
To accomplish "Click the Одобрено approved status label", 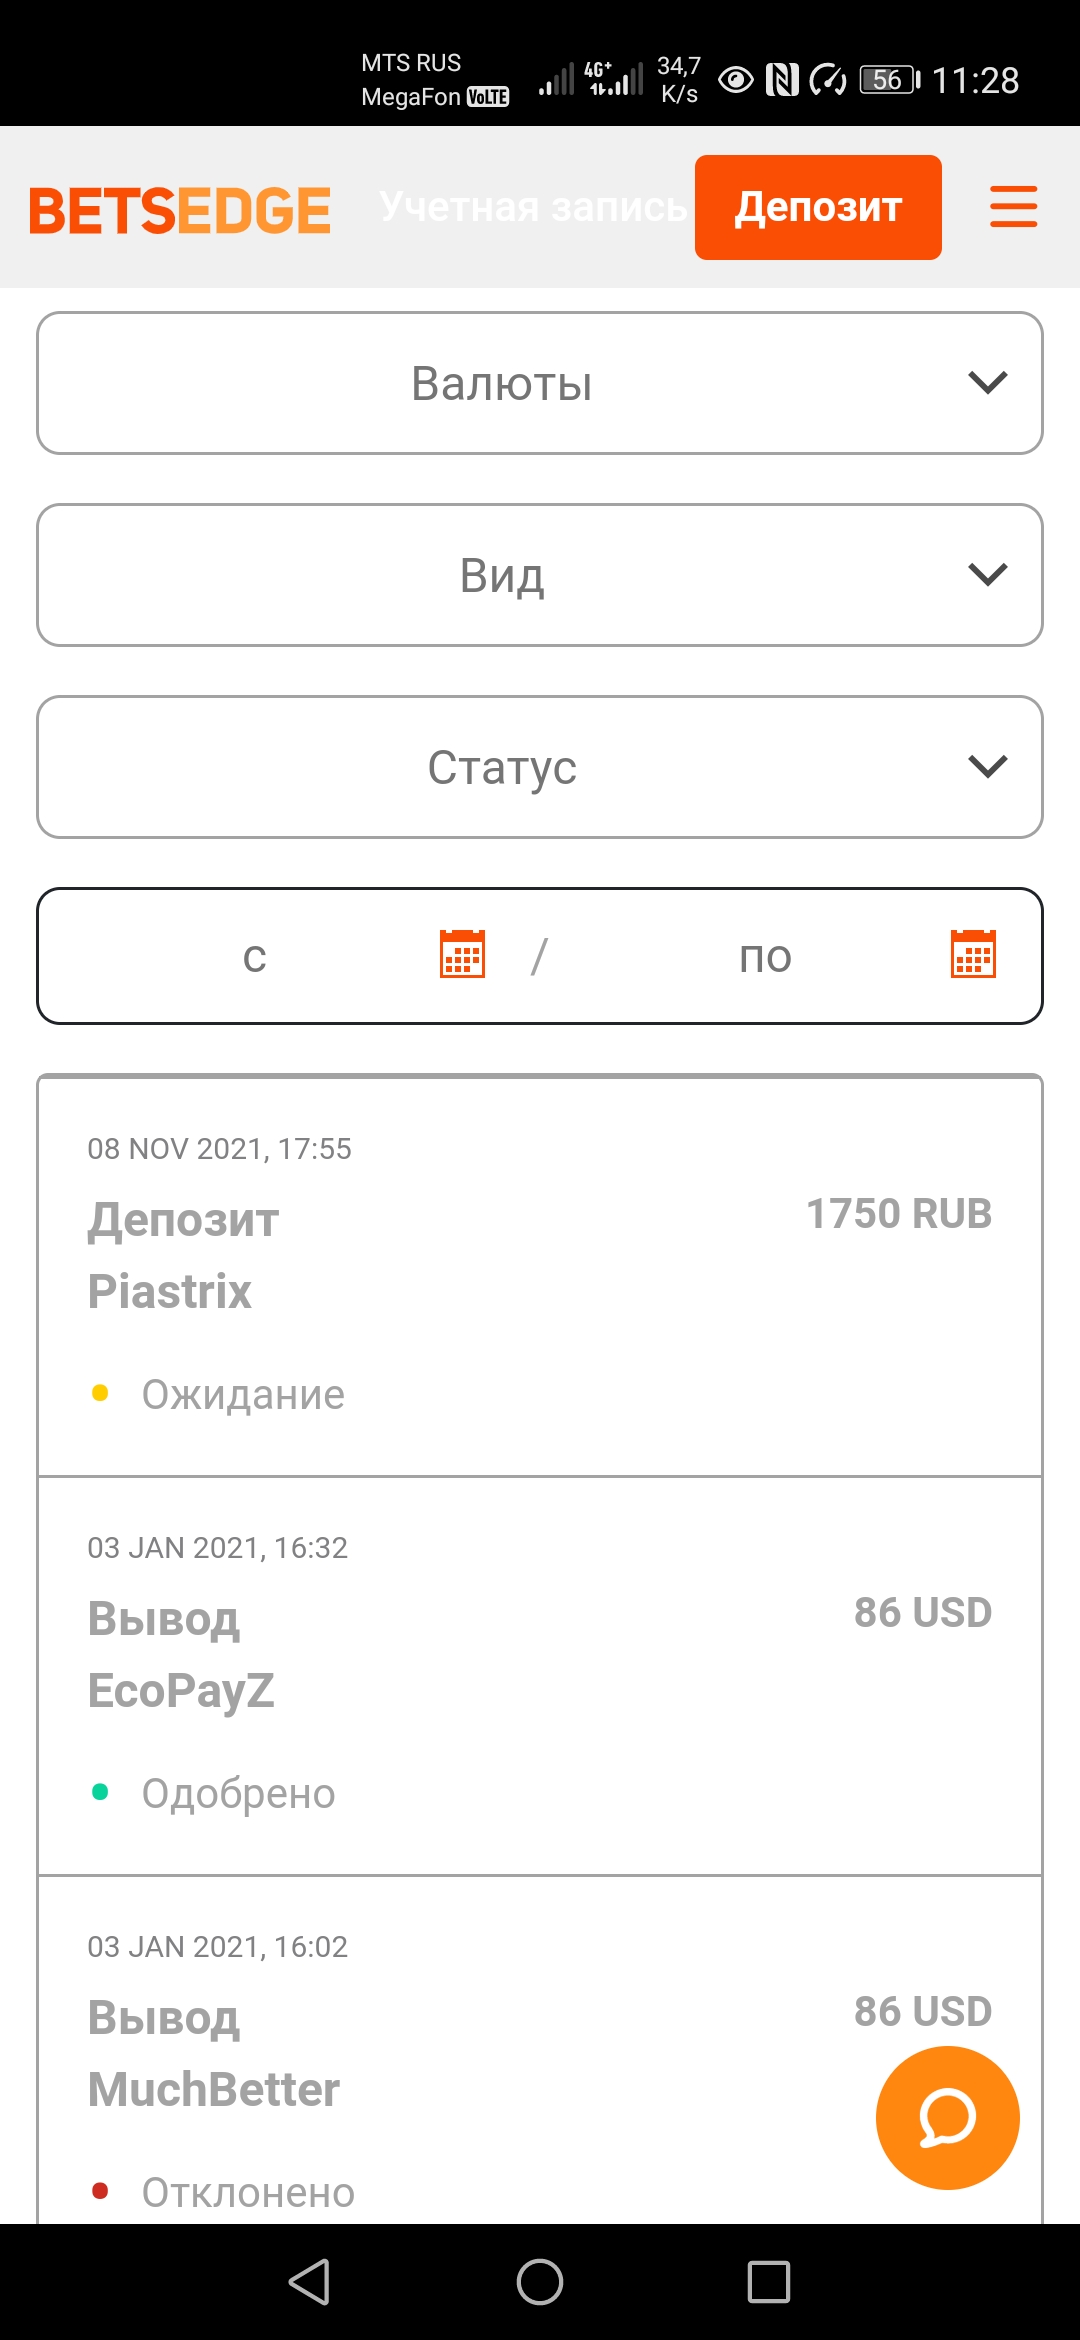I will coord(238,1793).
